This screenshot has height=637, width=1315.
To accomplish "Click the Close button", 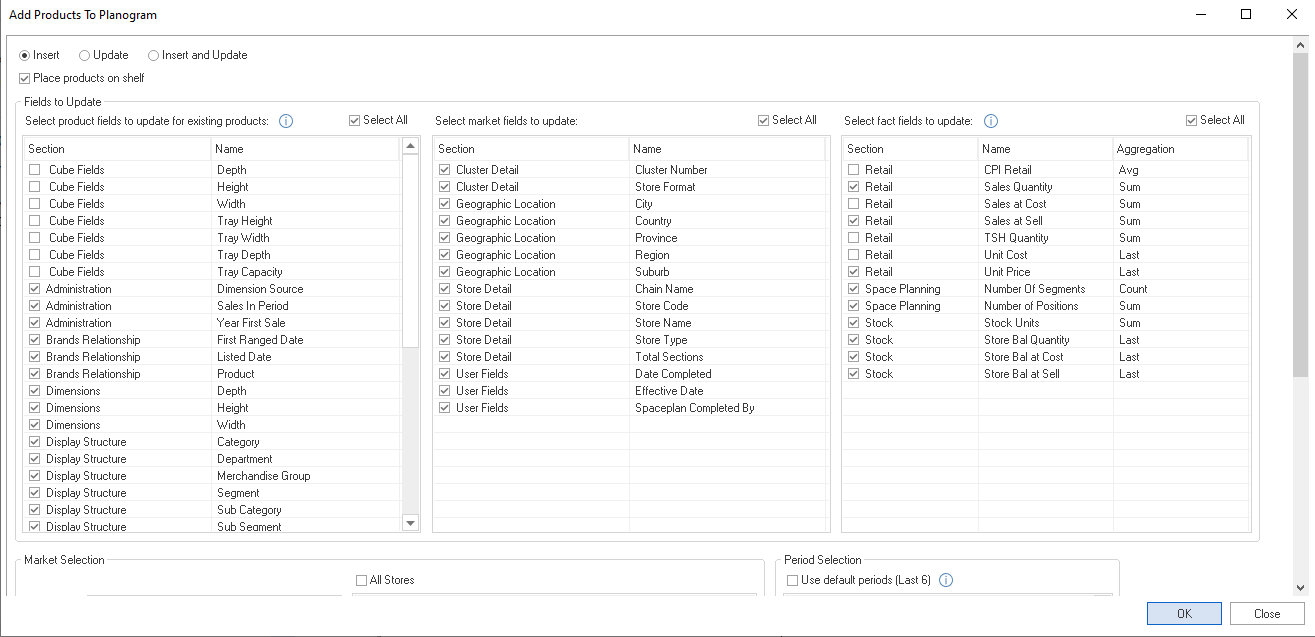I will (1267, 614).
